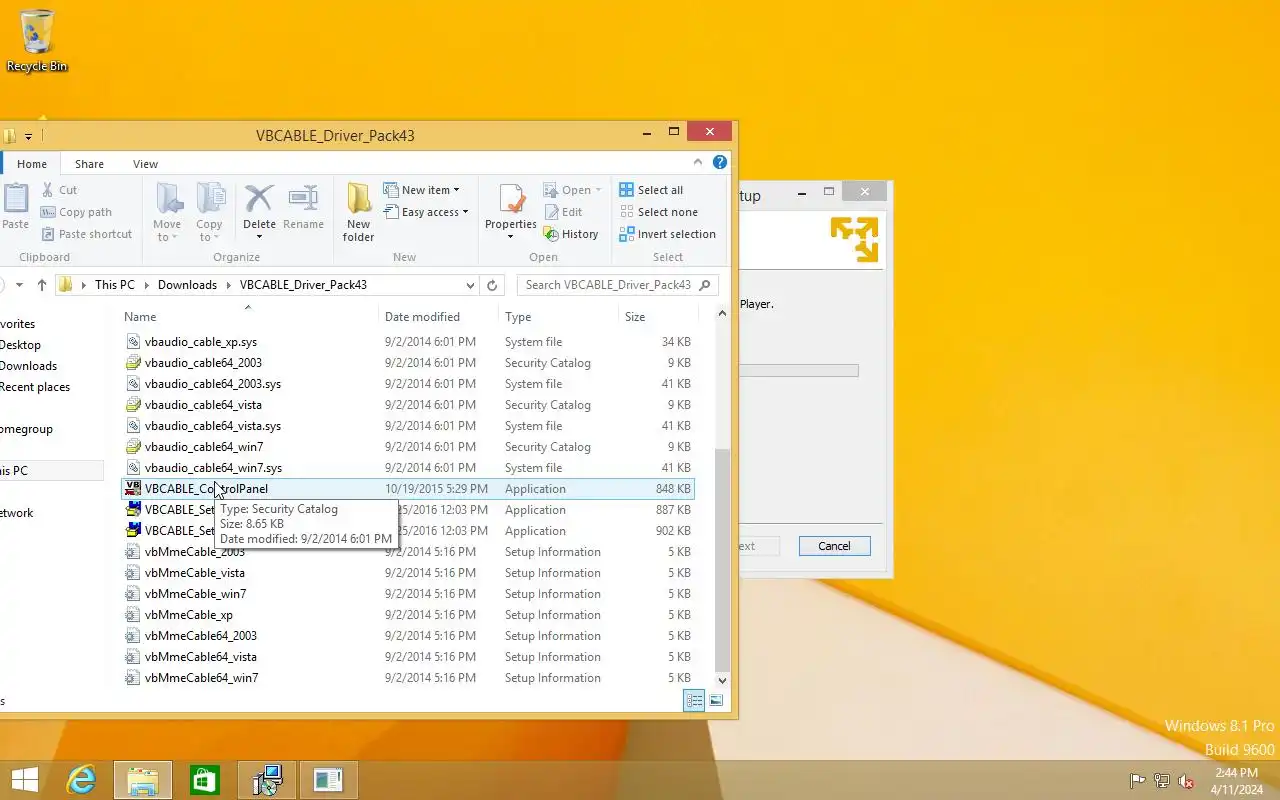This screenshot has width=1280, height=800.
Task: Open the Copy to command
Action: pyautogui.click(x=209, y=212)
